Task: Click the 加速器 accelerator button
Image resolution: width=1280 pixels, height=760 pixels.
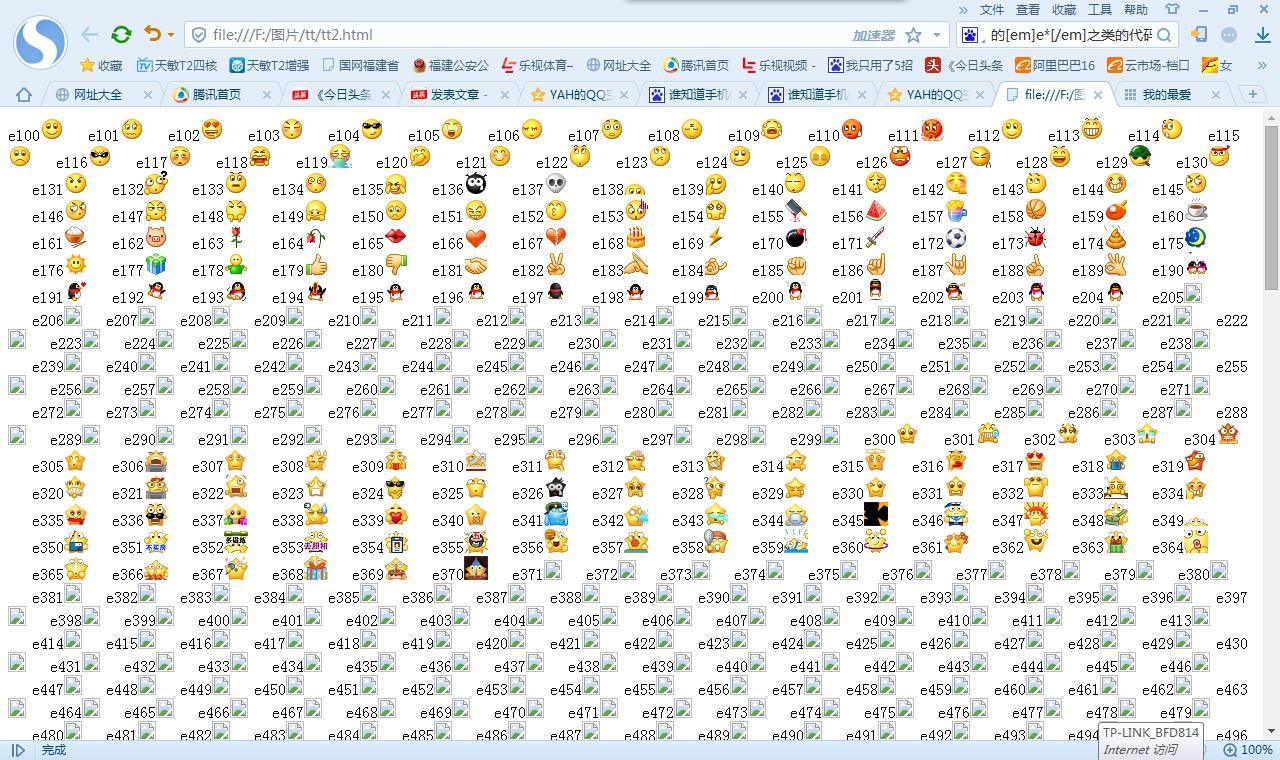Action: 873,35
